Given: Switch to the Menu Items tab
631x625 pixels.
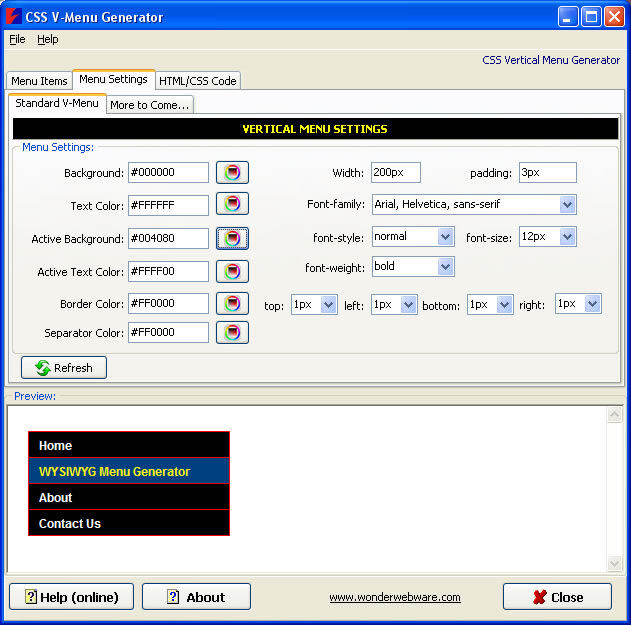Looking at the screenshot, I should (40, 81).
